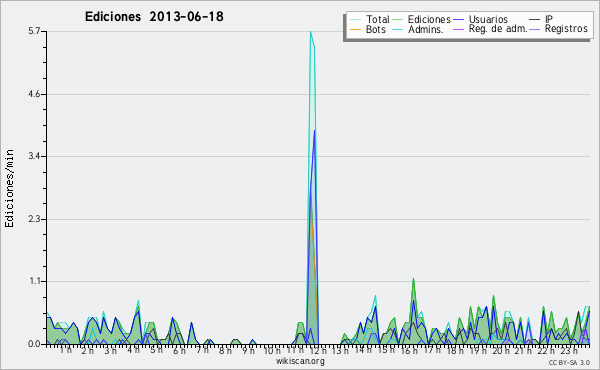Click the 22 h x-axis label

coord(546,350)
